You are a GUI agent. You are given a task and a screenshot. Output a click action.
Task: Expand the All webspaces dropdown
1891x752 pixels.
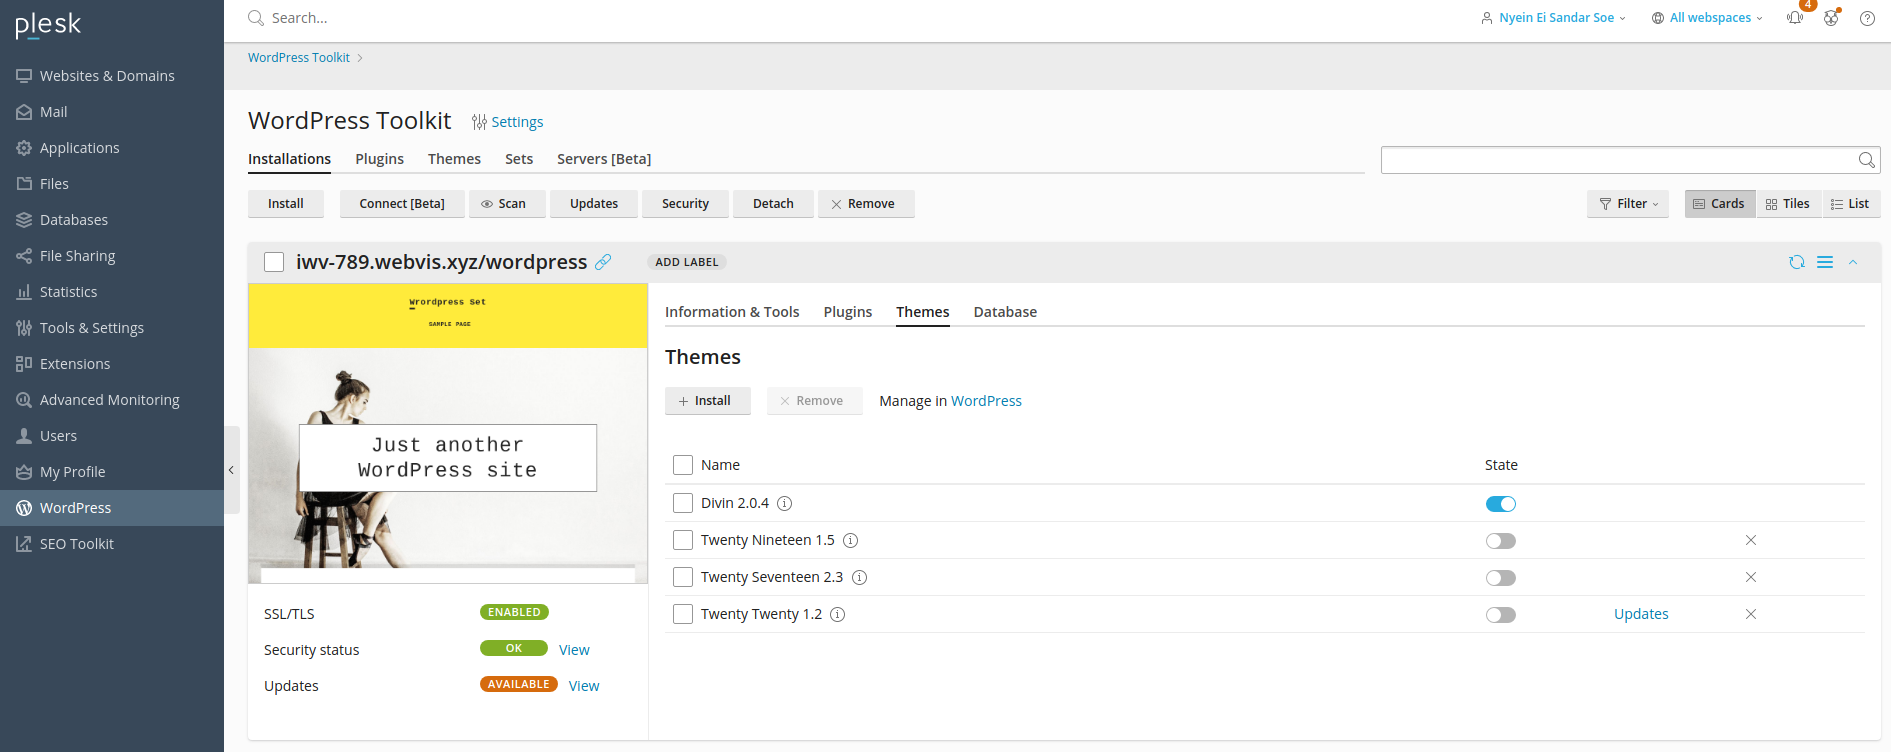click(x=1707, y=18)
